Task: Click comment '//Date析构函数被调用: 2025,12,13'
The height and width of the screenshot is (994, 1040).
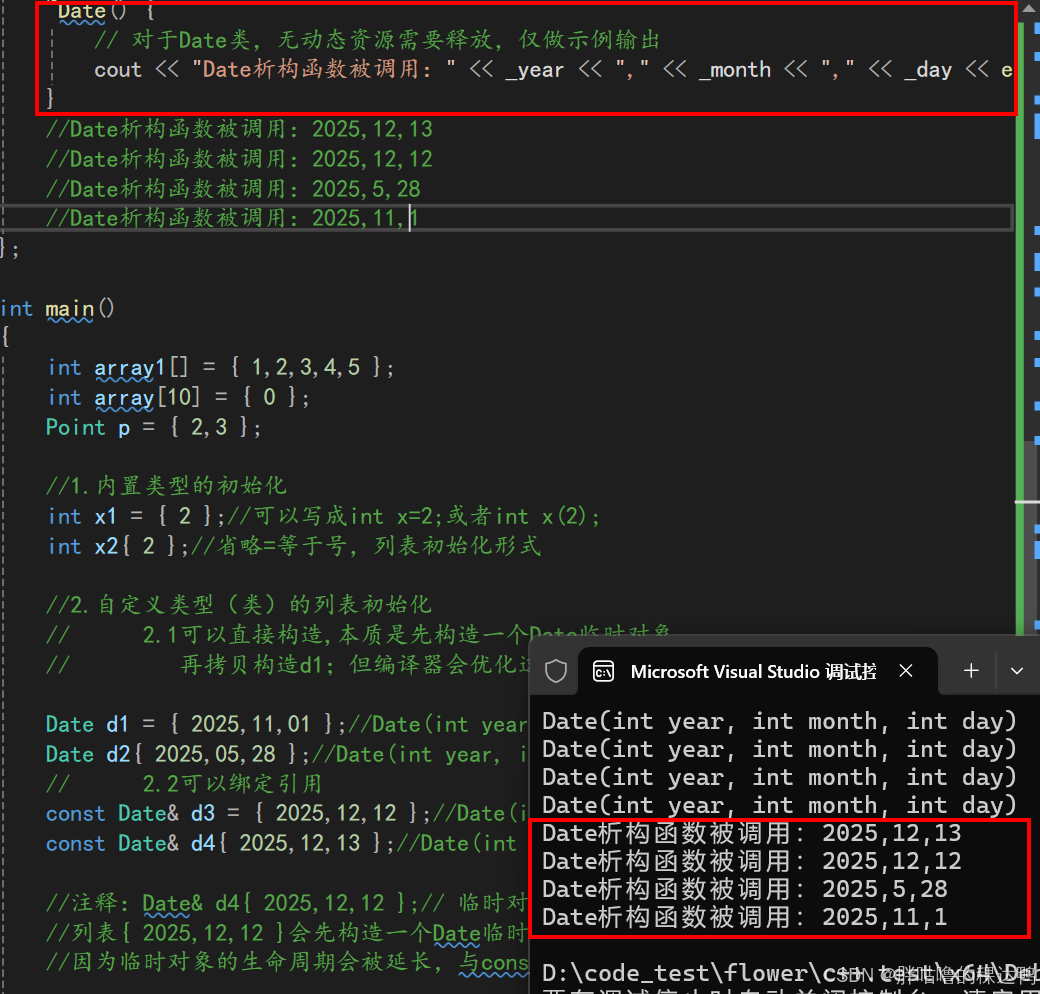Action: 239,129
